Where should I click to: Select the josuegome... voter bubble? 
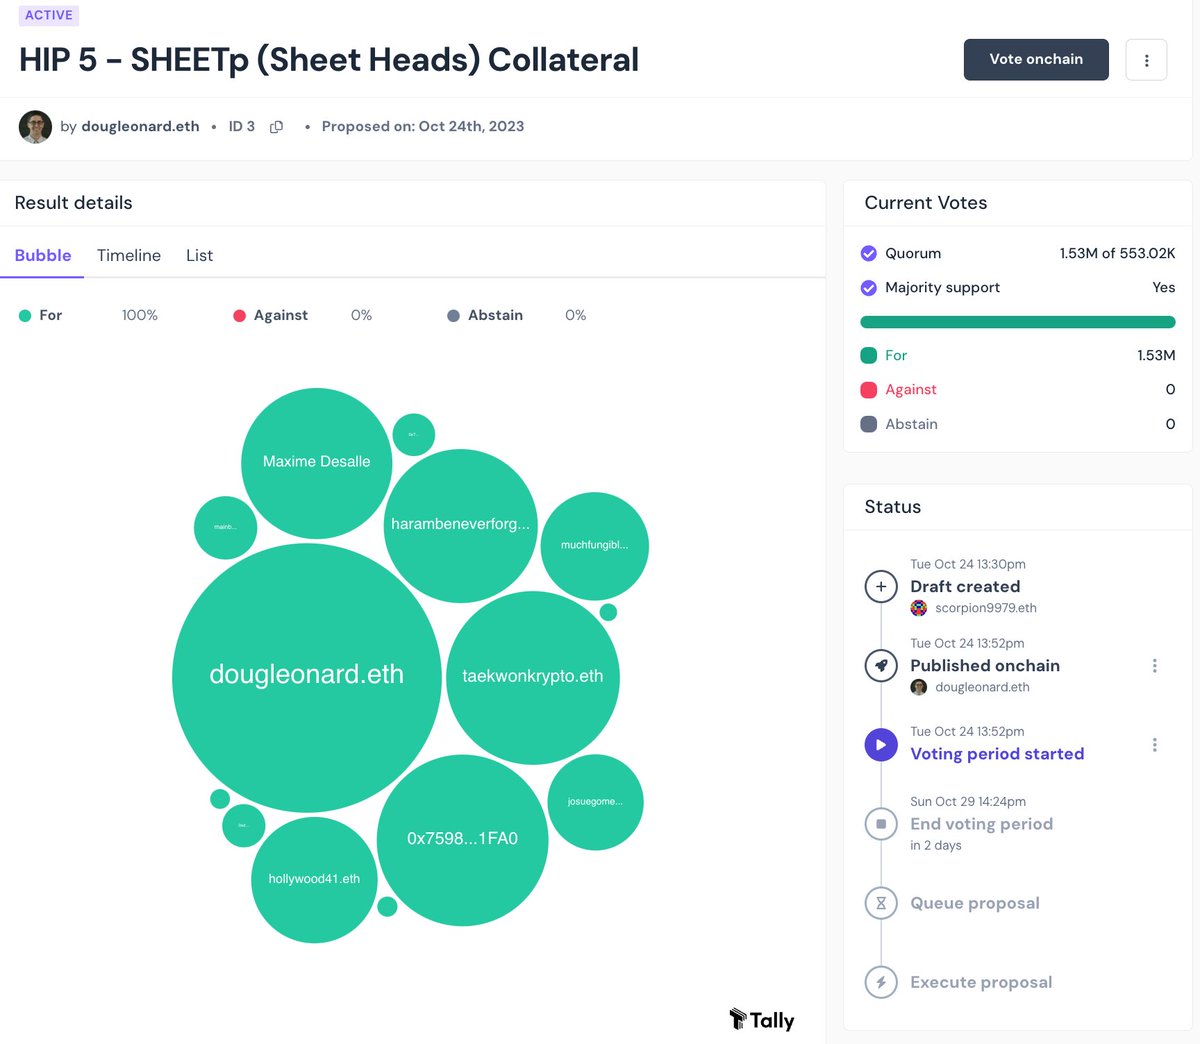[595, 802]
